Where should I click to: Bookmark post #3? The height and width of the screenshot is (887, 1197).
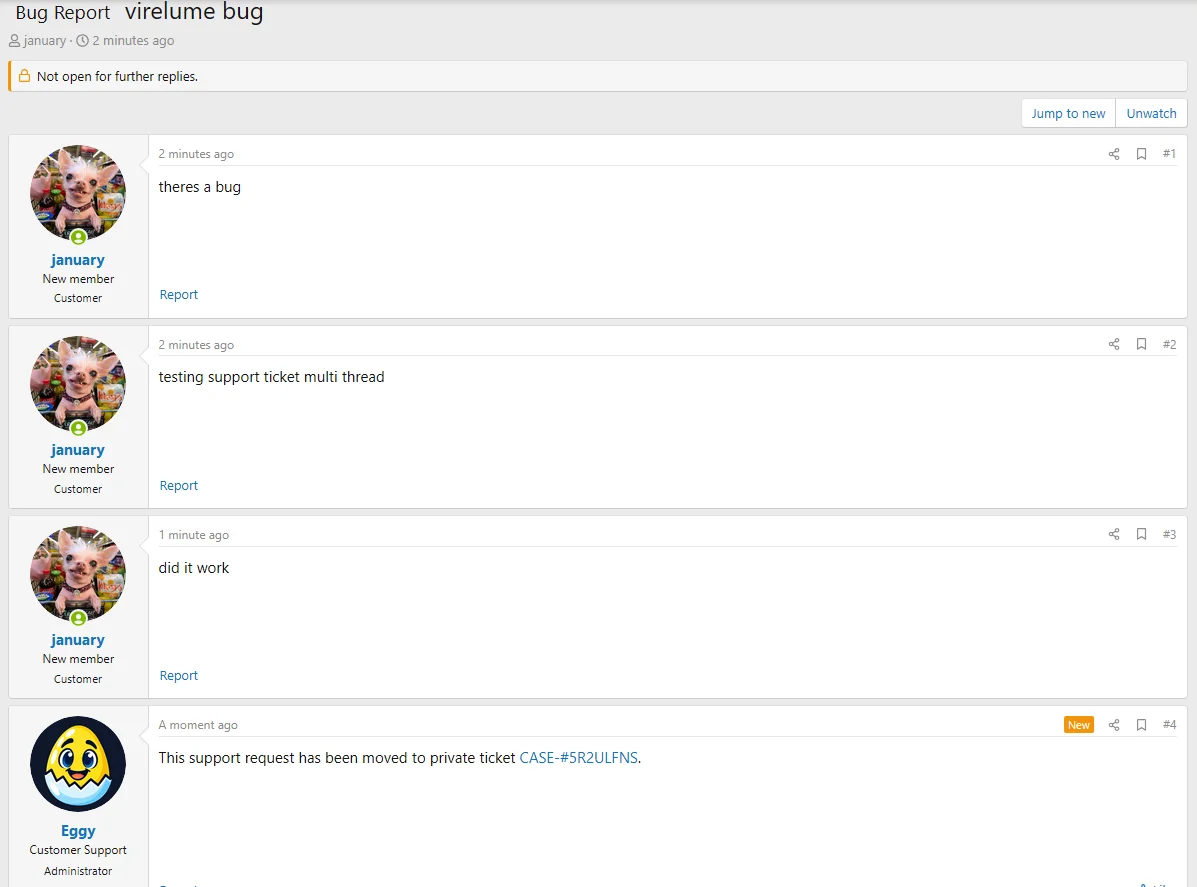tap(1141, 534)
